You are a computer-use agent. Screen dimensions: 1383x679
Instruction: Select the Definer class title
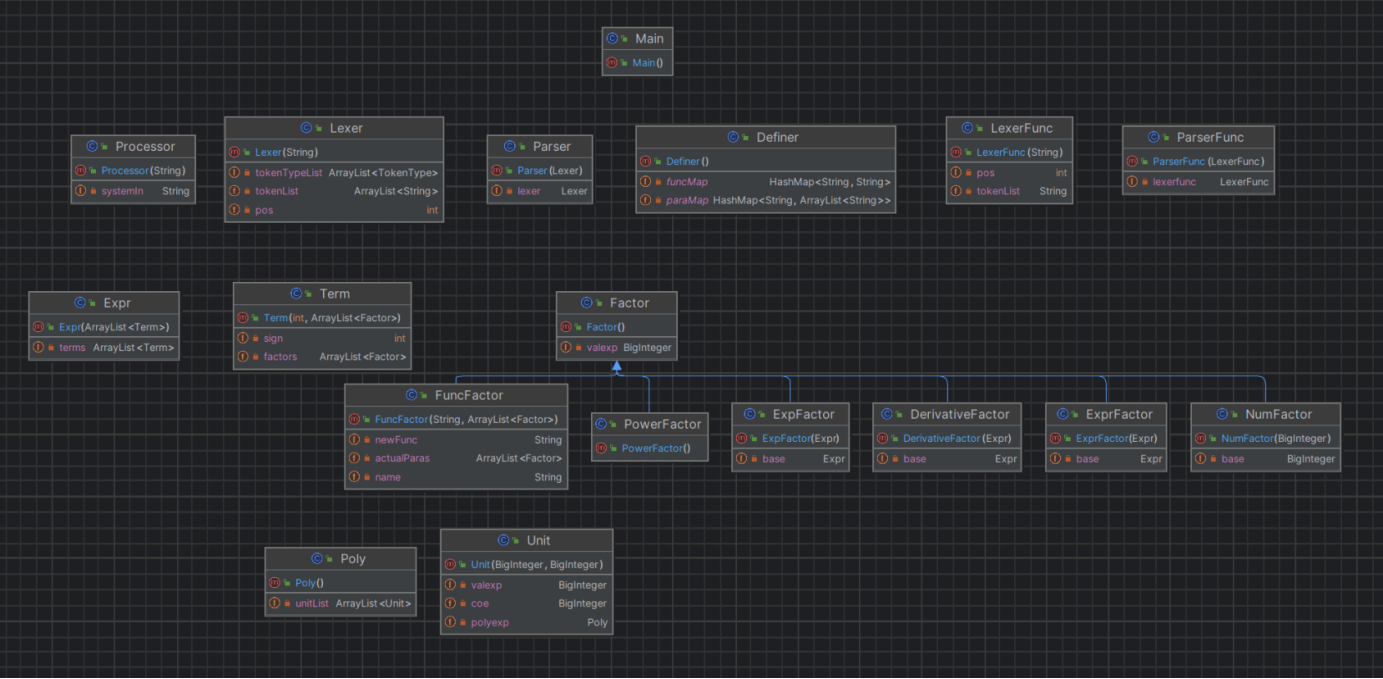(x=777, y=137)
